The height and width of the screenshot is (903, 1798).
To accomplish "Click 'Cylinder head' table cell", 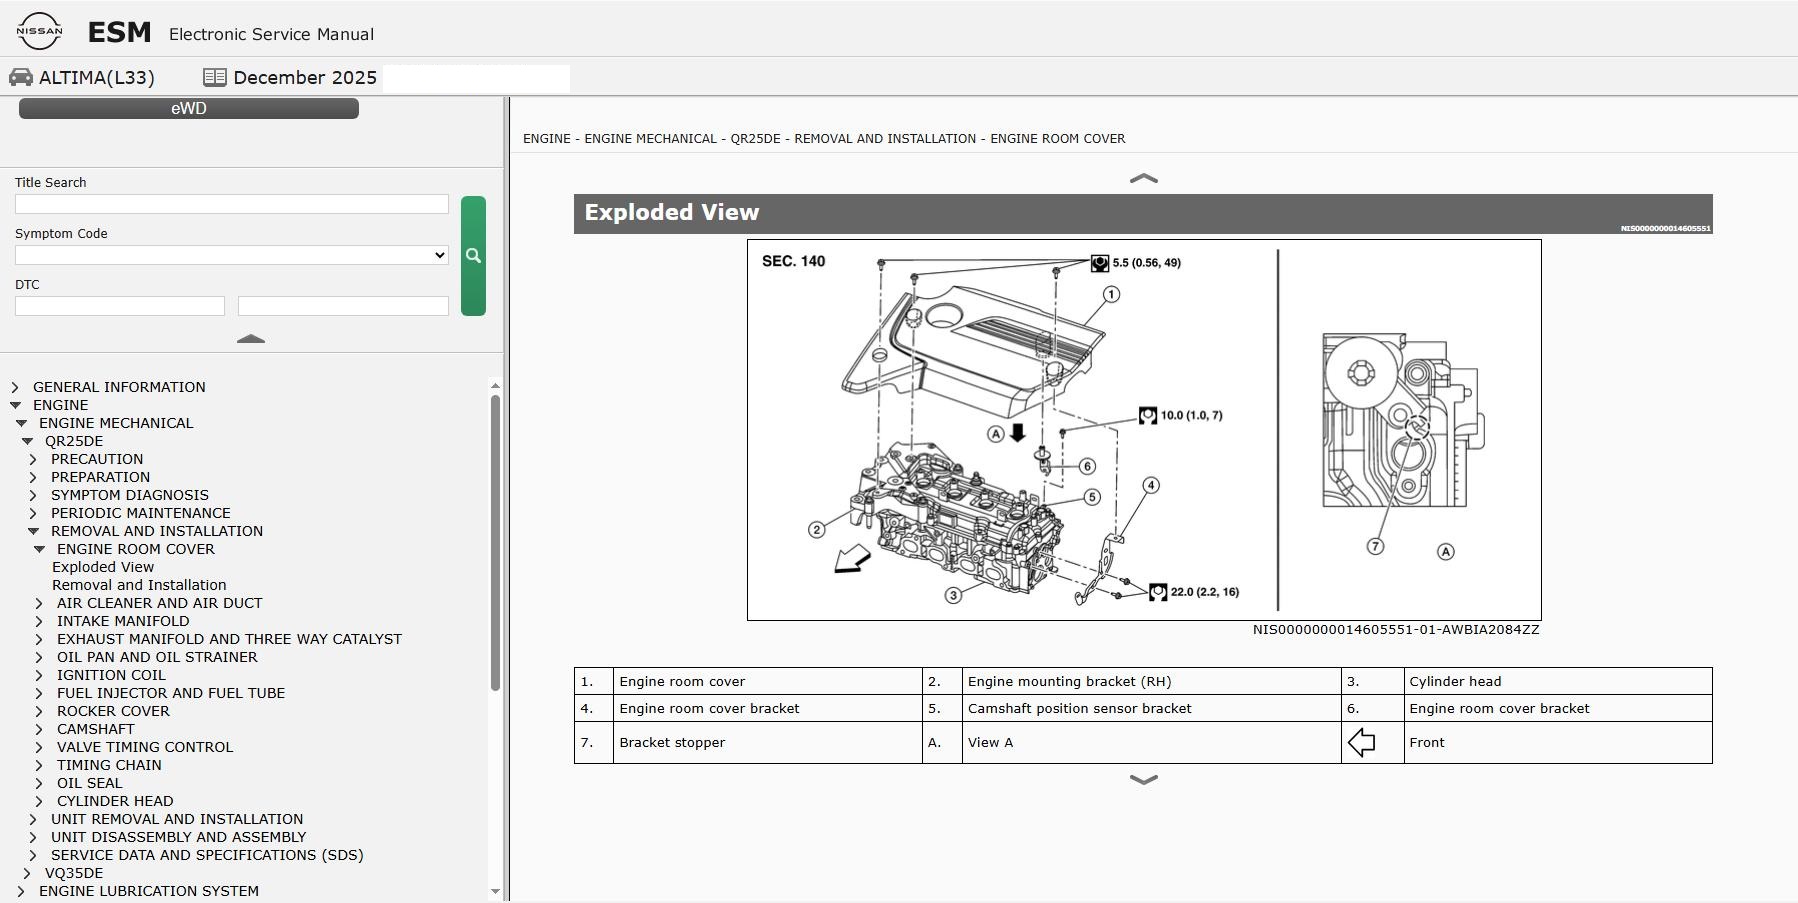I will pos(1558,681).
